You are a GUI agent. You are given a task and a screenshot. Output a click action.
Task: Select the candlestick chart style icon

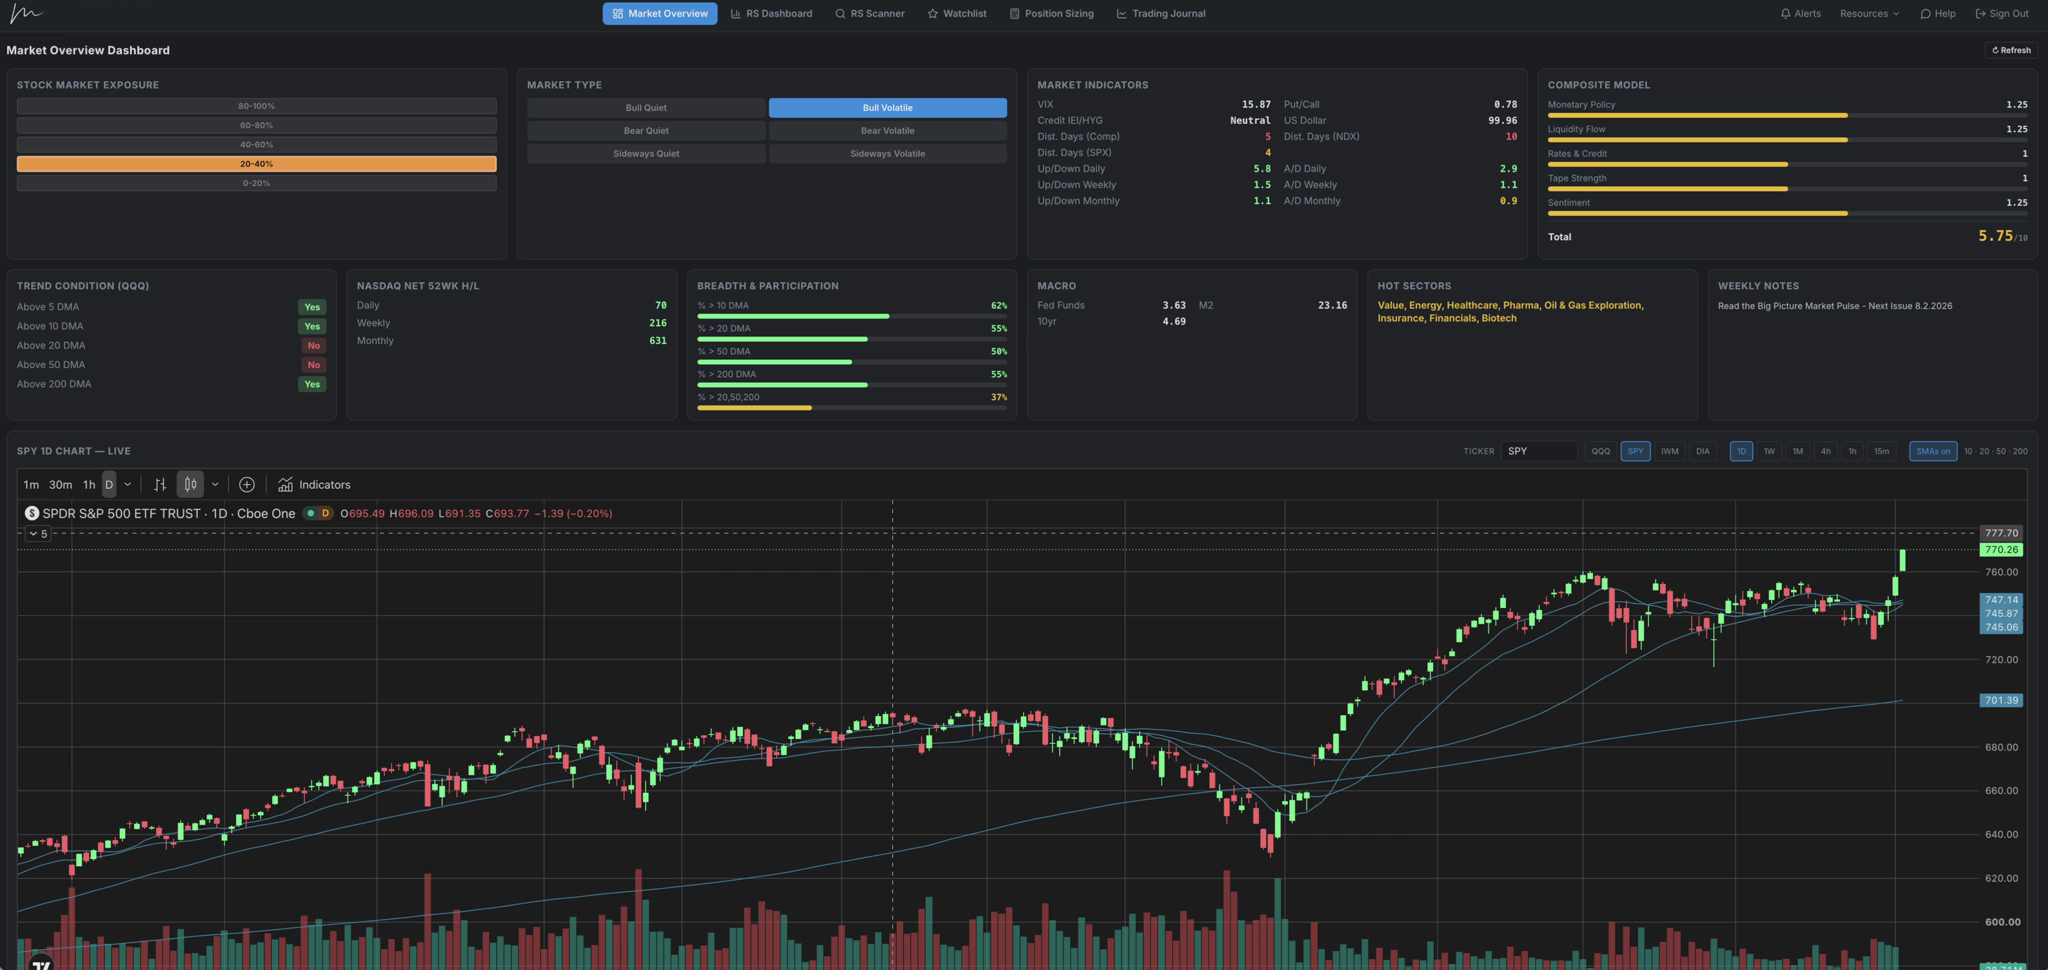click(x=190, y=485)
